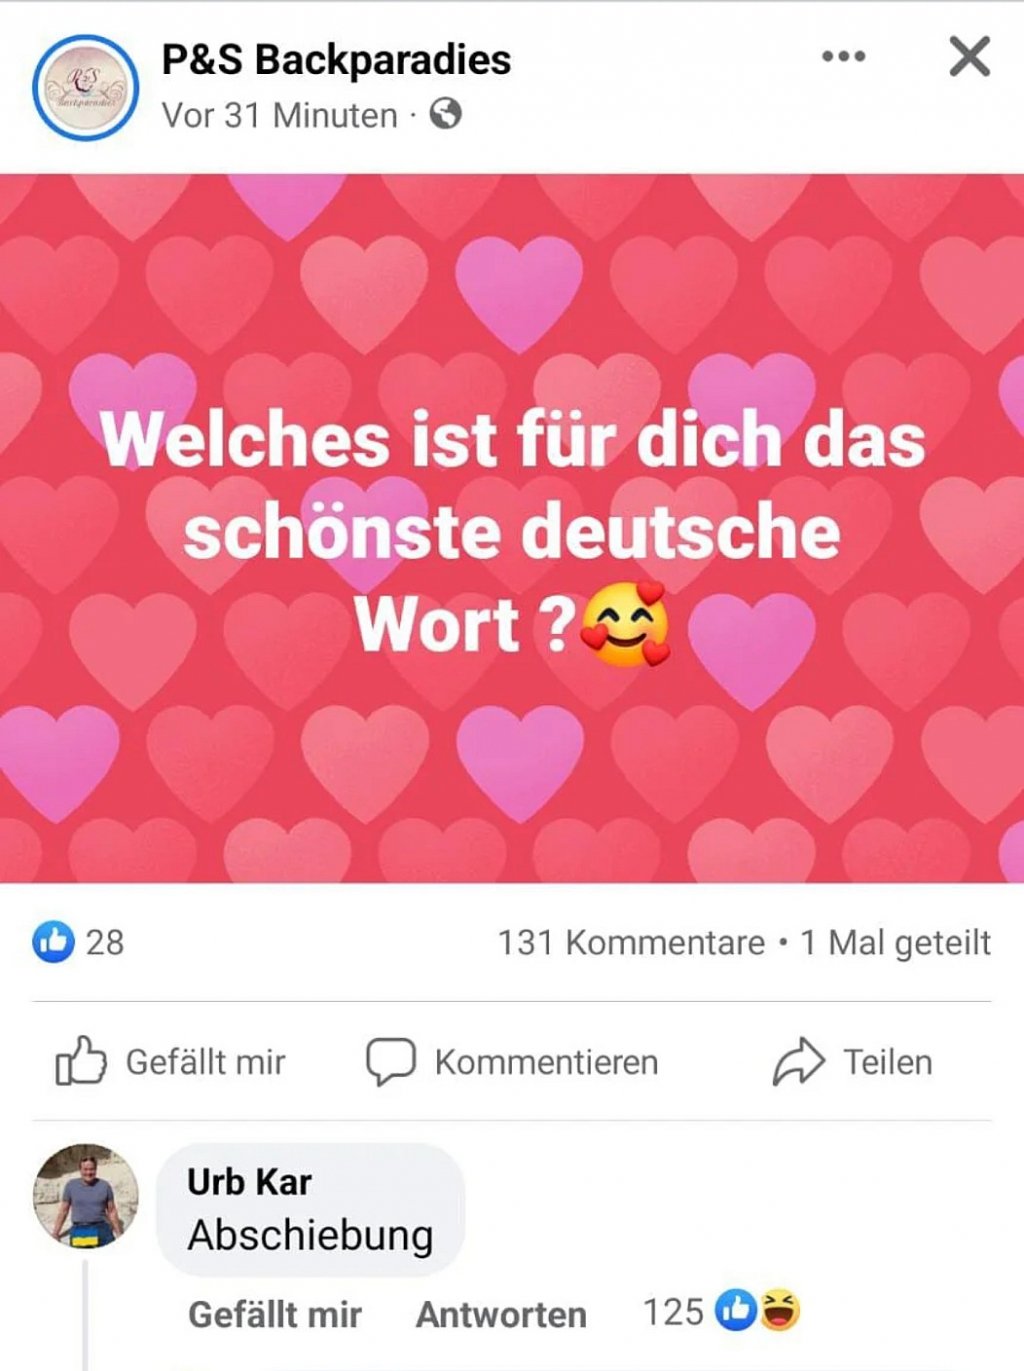The image size is (1024, 1371).
Task: Click the blue like reaction on comment
Action: point(737,1310)
